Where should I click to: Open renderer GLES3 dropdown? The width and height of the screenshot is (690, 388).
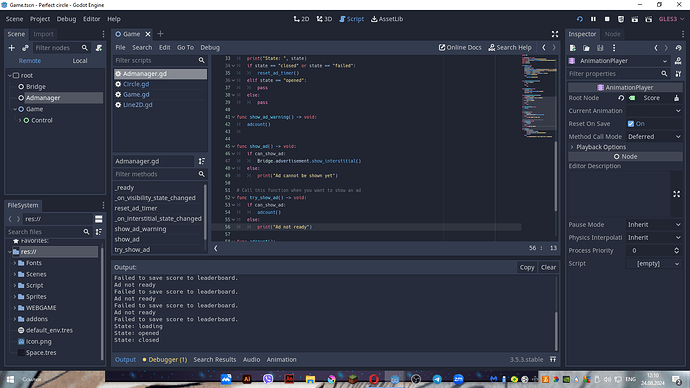pos(672,19)
